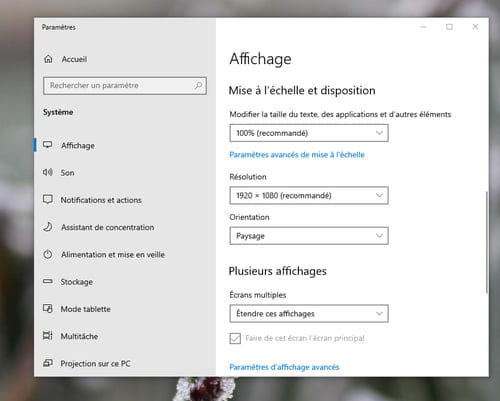Click the Mode tablette icon

pyautogui.click(x=48, y=309)
